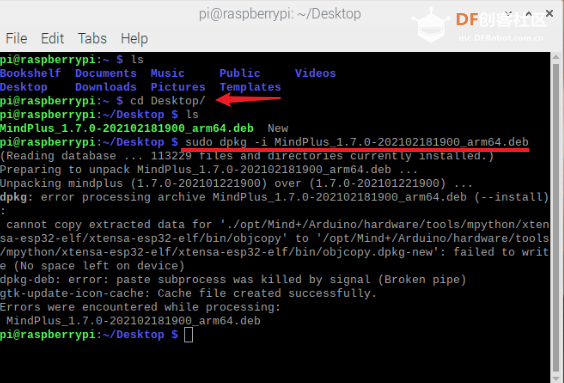564x383 pixels.
Task: Click the 'gtk-update-icon-cache' output line
Action: click(188, 293)
